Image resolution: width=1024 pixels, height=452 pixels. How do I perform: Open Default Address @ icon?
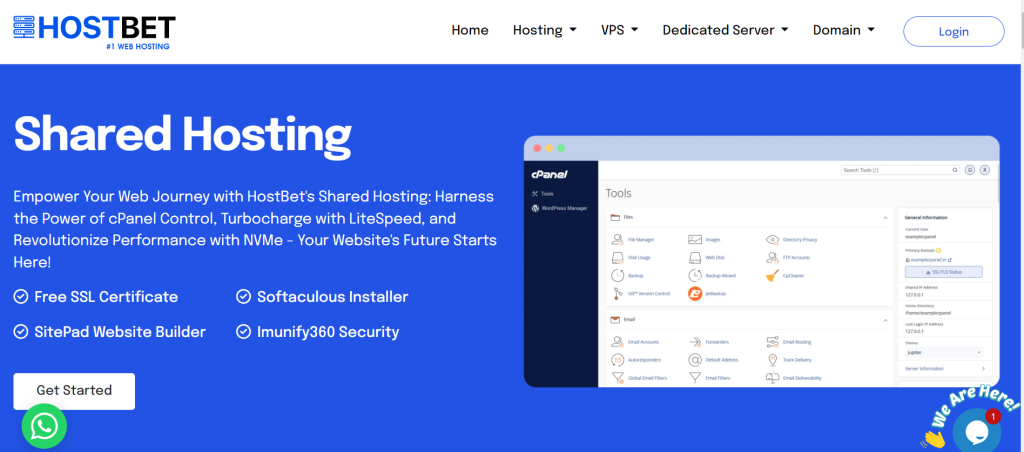click(695, 360)
